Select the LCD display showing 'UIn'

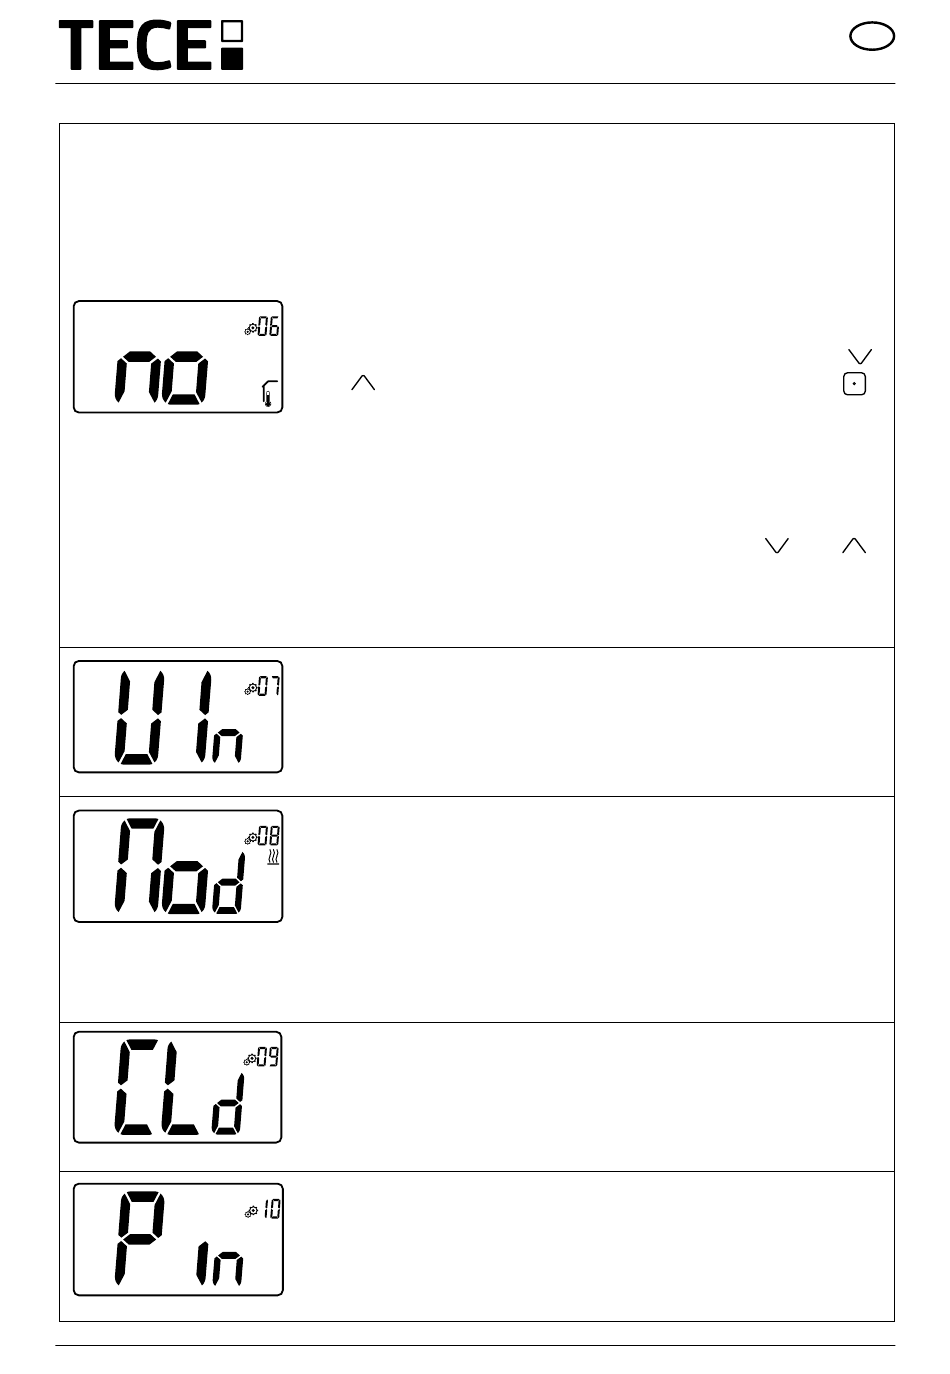point(178,717)
